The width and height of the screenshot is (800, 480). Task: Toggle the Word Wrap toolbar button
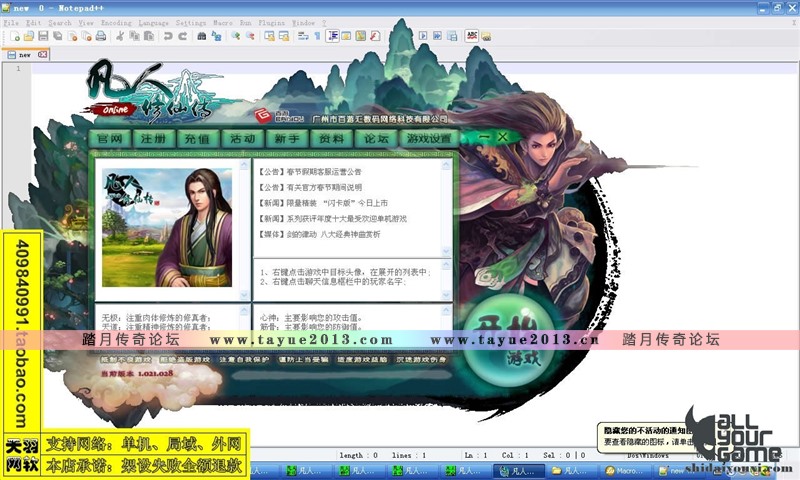click(x=303, y=36)
